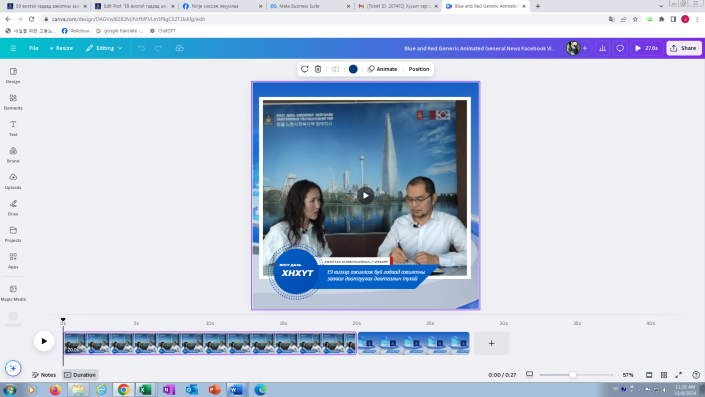
Task: Open the Elements panel in sidebar
Action: [13, 102]
